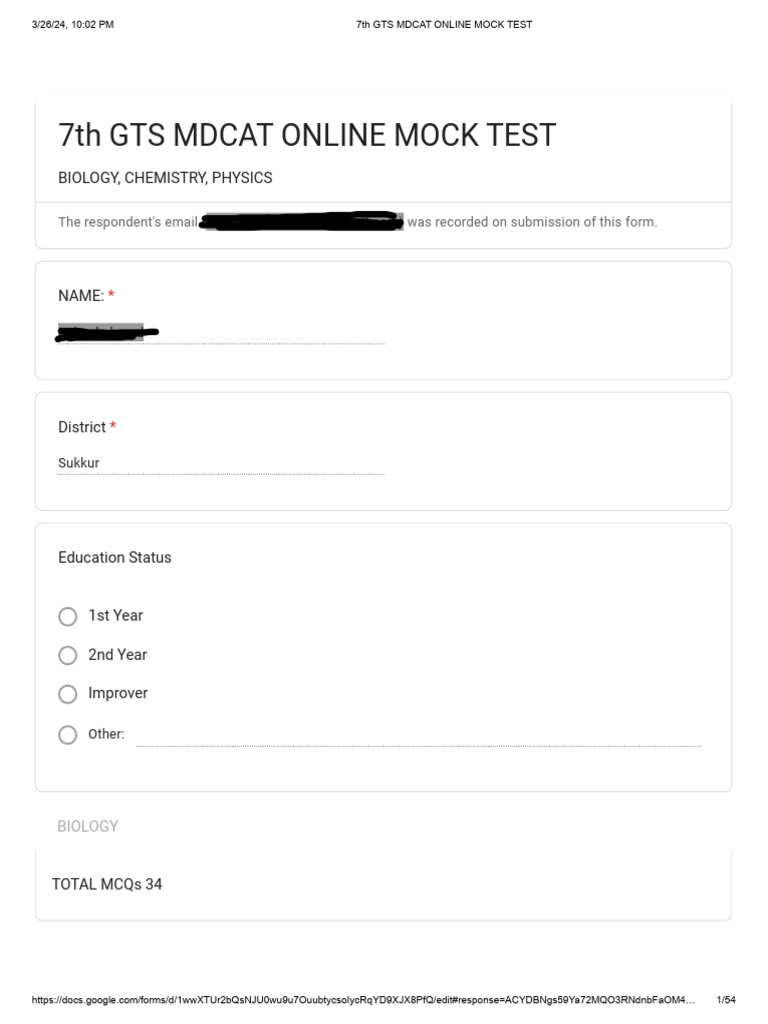Click the NAME answer input field
This screenshot has width=768, height=1024.
click(x=220, y=334)
